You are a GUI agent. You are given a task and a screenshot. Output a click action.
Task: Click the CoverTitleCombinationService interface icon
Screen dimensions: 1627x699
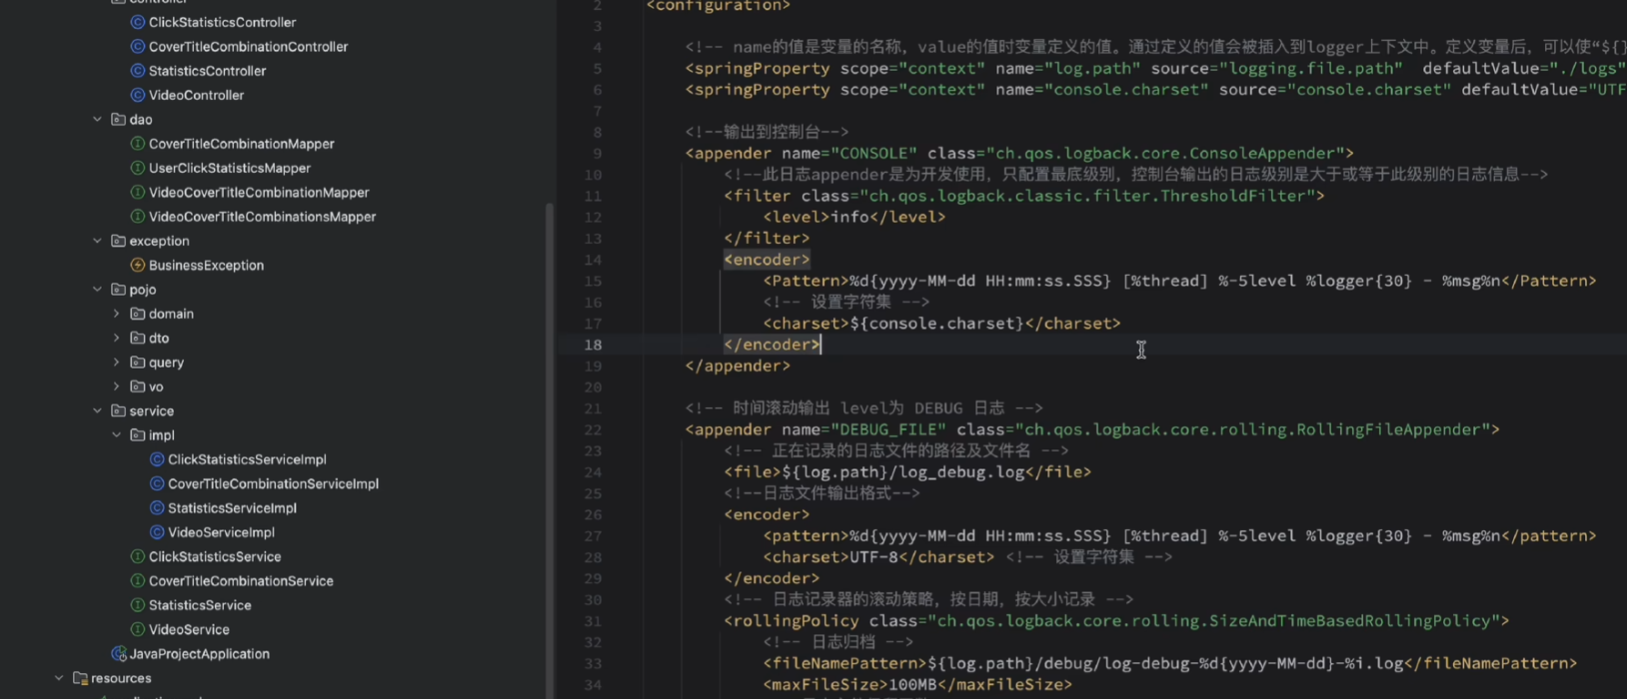138,580
